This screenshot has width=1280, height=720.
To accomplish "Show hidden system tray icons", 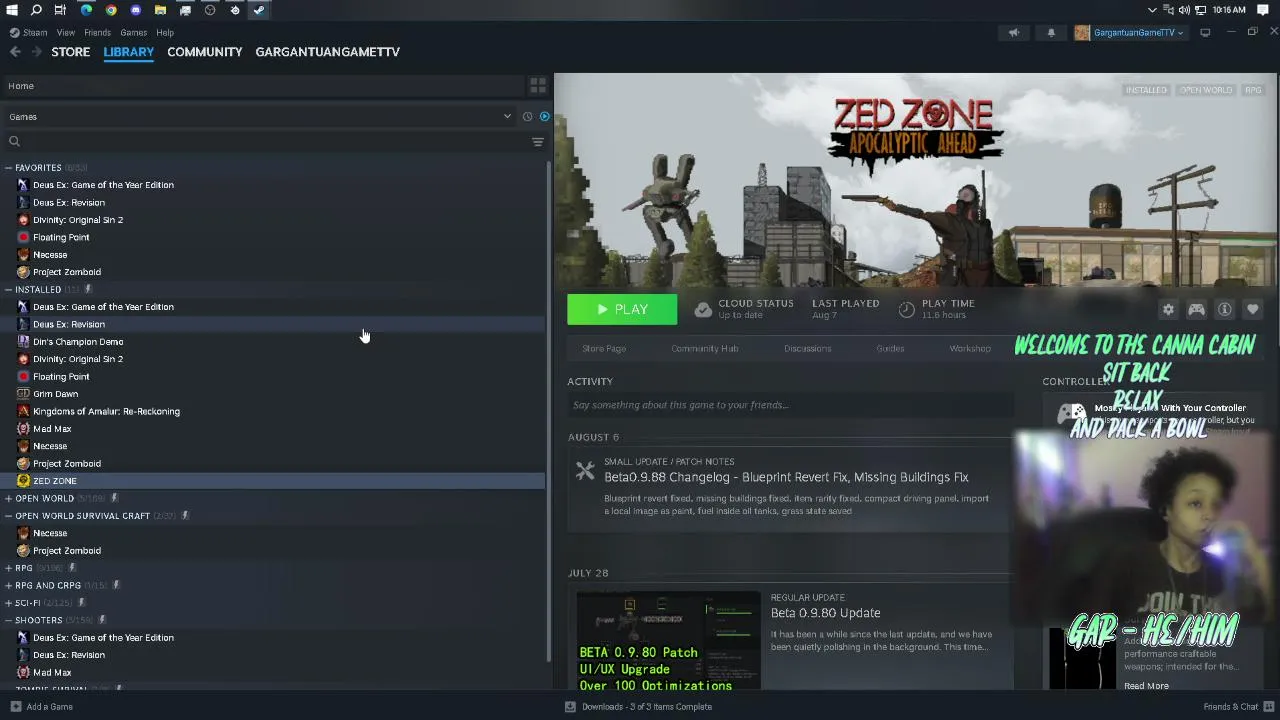I will pyautogui.click(x=1152, y=10).
